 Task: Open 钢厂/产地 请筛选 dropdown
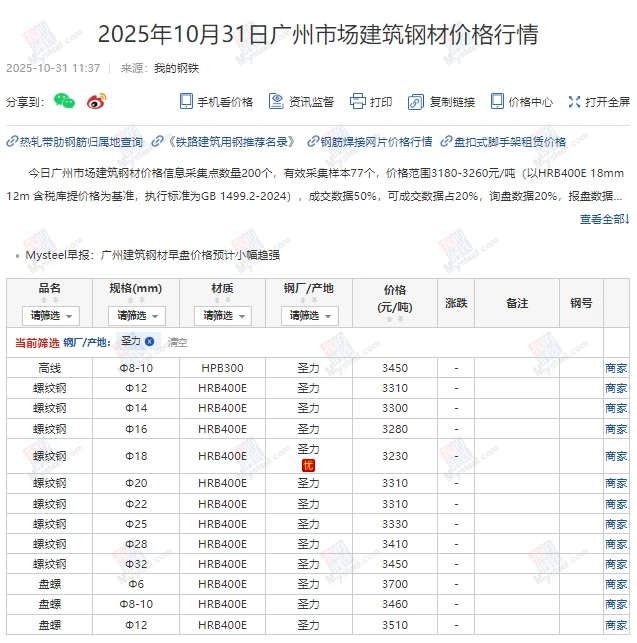click(x=310, y=316)
